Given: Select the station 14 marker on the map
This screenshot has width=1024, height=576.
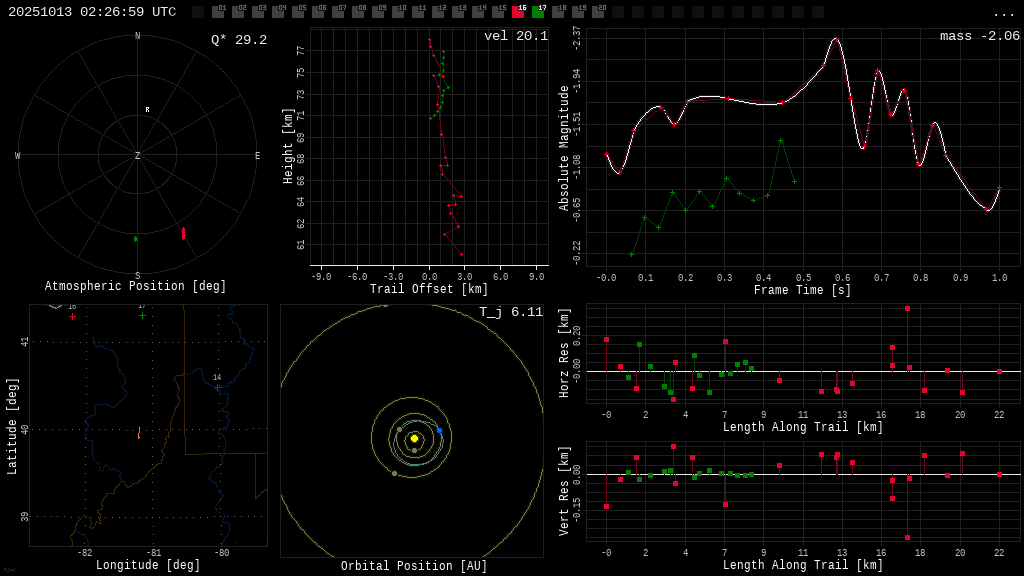Looking at the screenshot, I should [x=217, y=387].
